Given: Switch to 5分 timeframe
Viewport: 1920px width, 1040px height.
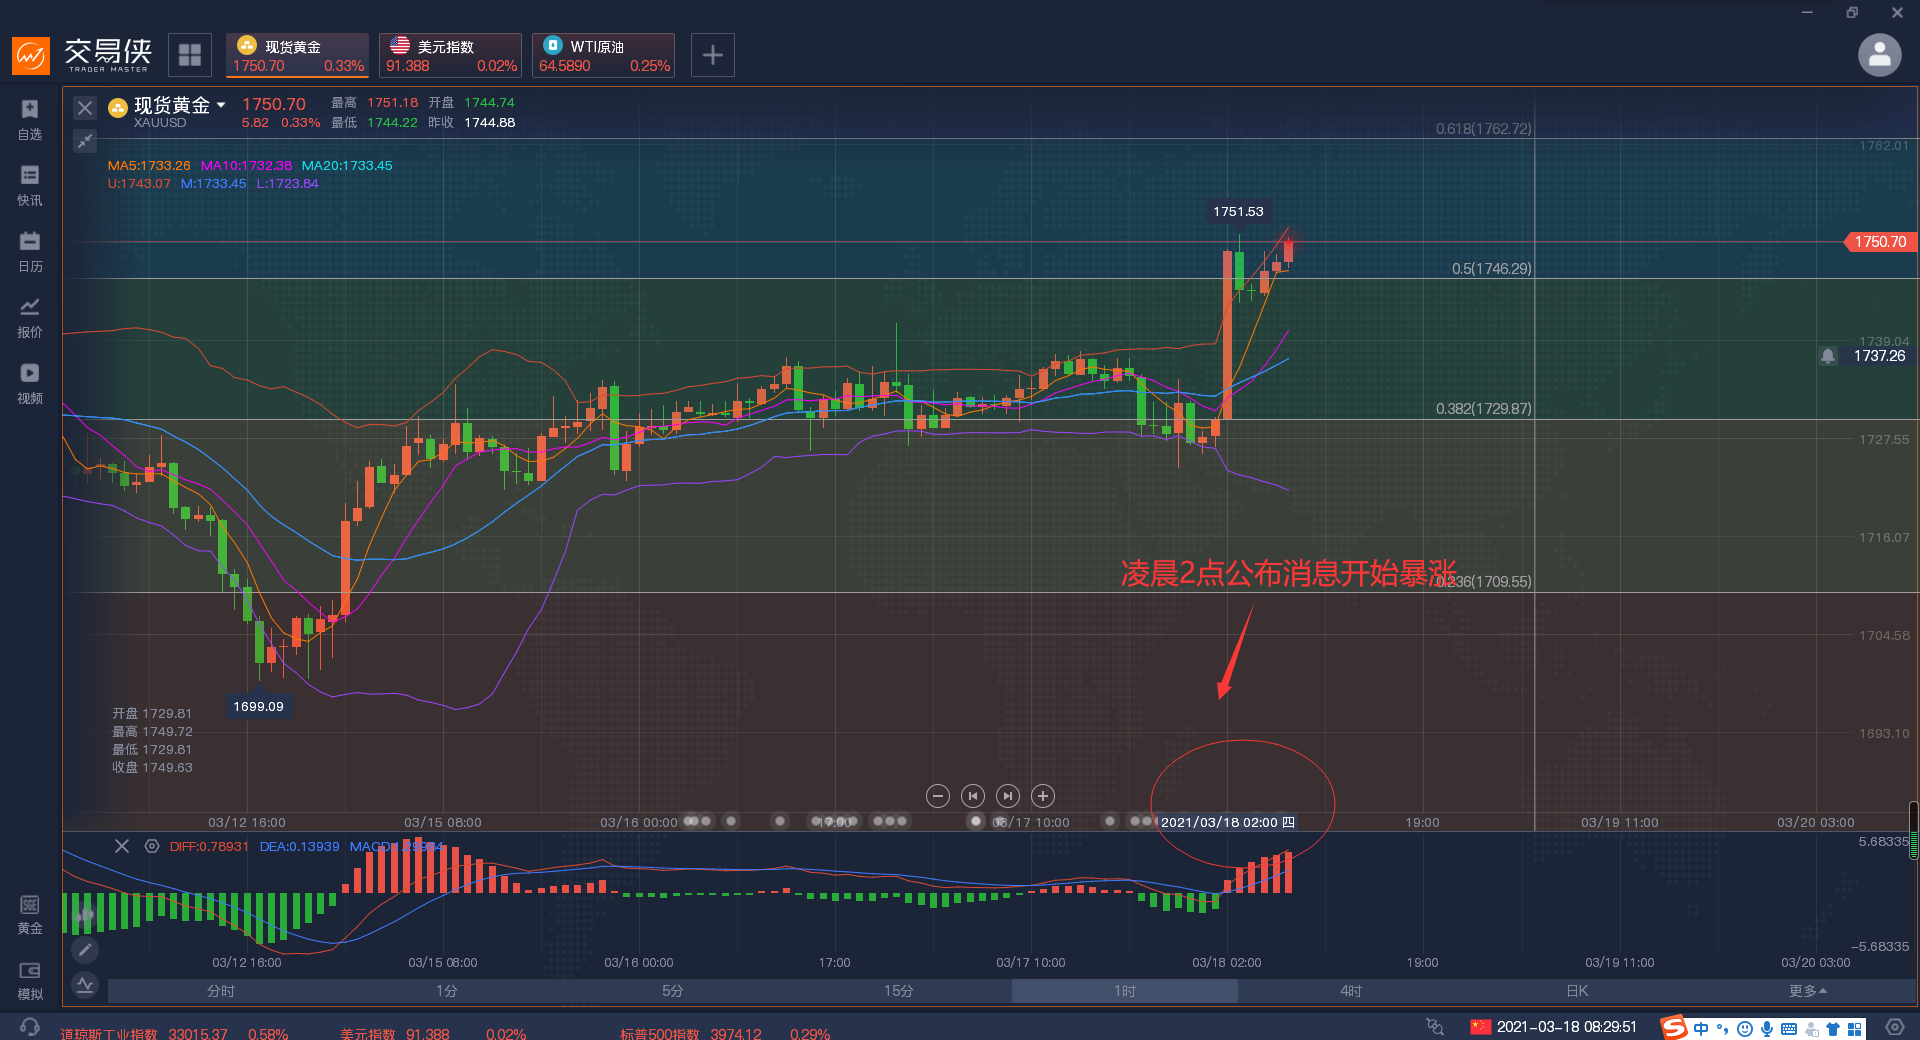Looking at the screenshot, I should (673, 991).
